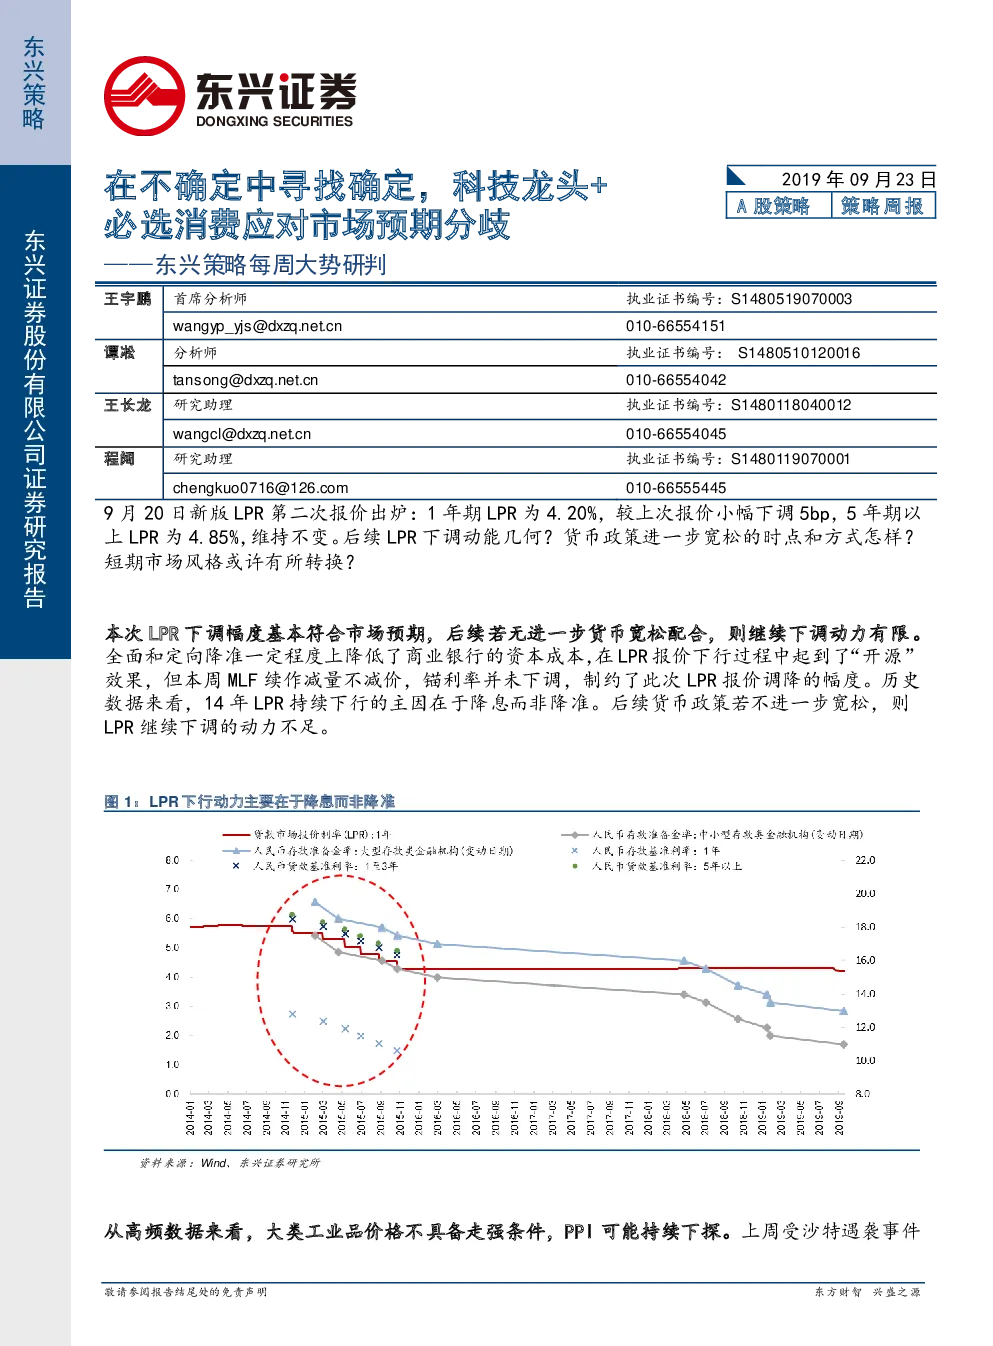Click analyst name '谭淞'
993x1346 pixels.
[x=119, y=353]
